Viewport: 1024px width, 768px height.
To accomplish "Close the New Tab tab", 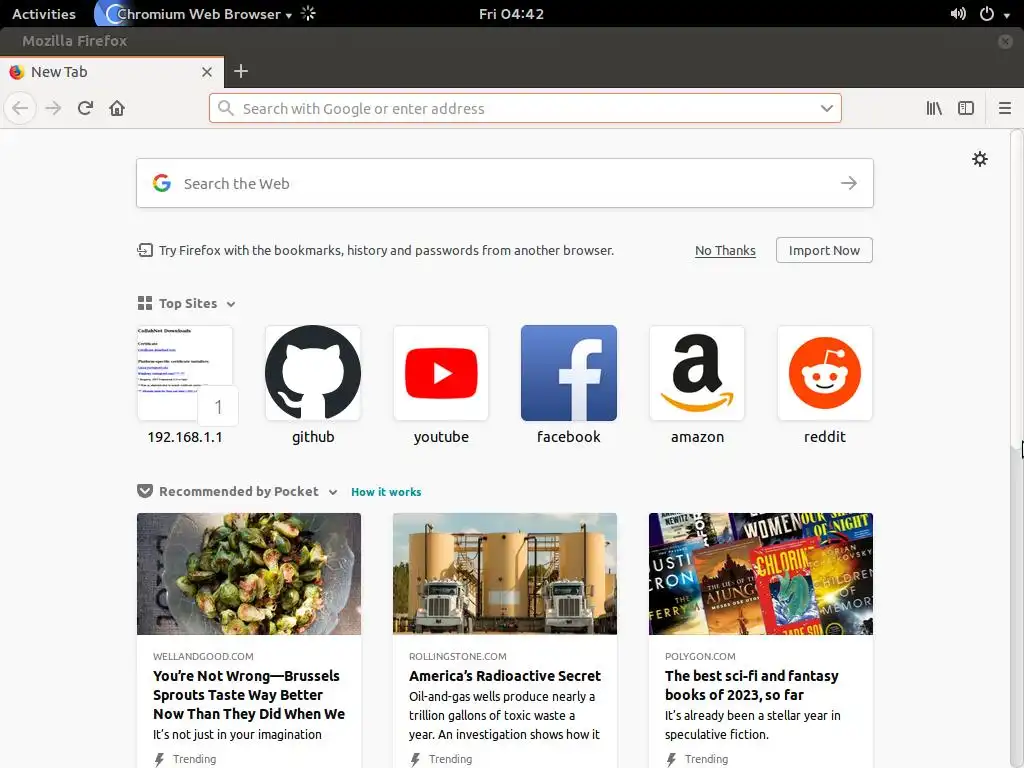I will [207, 72].
